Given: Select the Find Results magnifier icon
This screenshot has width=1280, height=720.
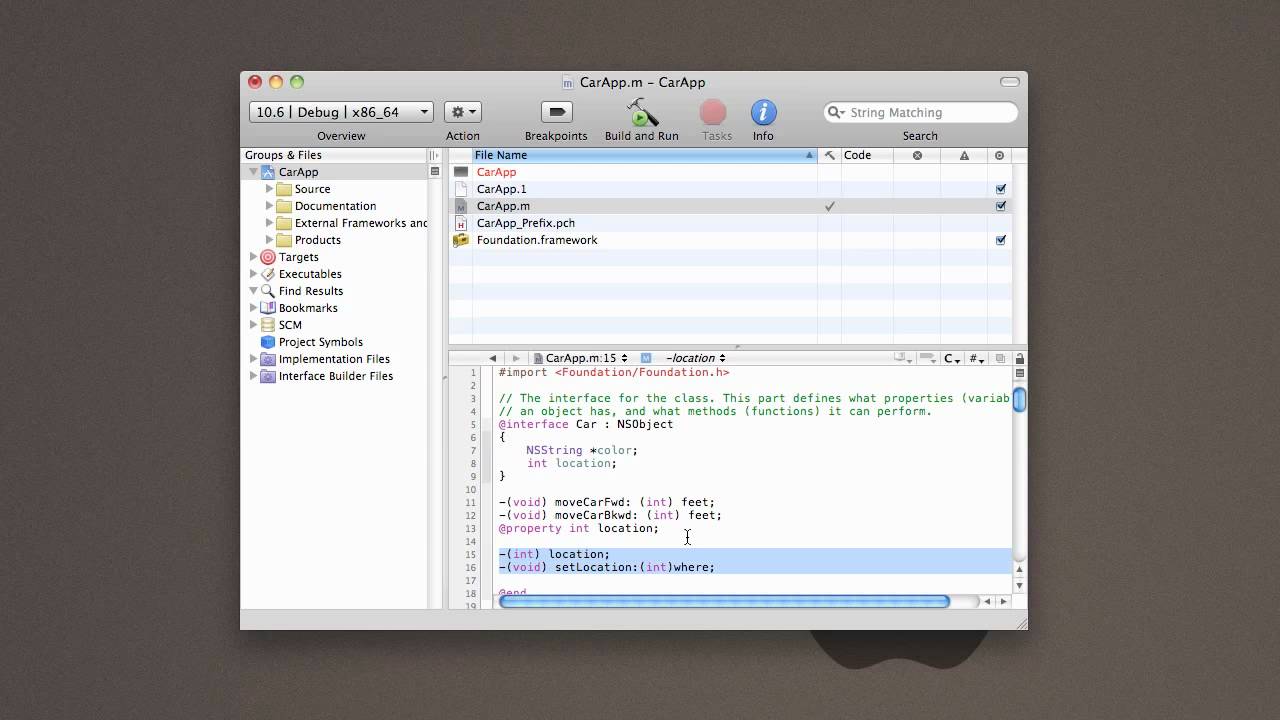Looking at the screenshot, I should [x=267, y=291].
